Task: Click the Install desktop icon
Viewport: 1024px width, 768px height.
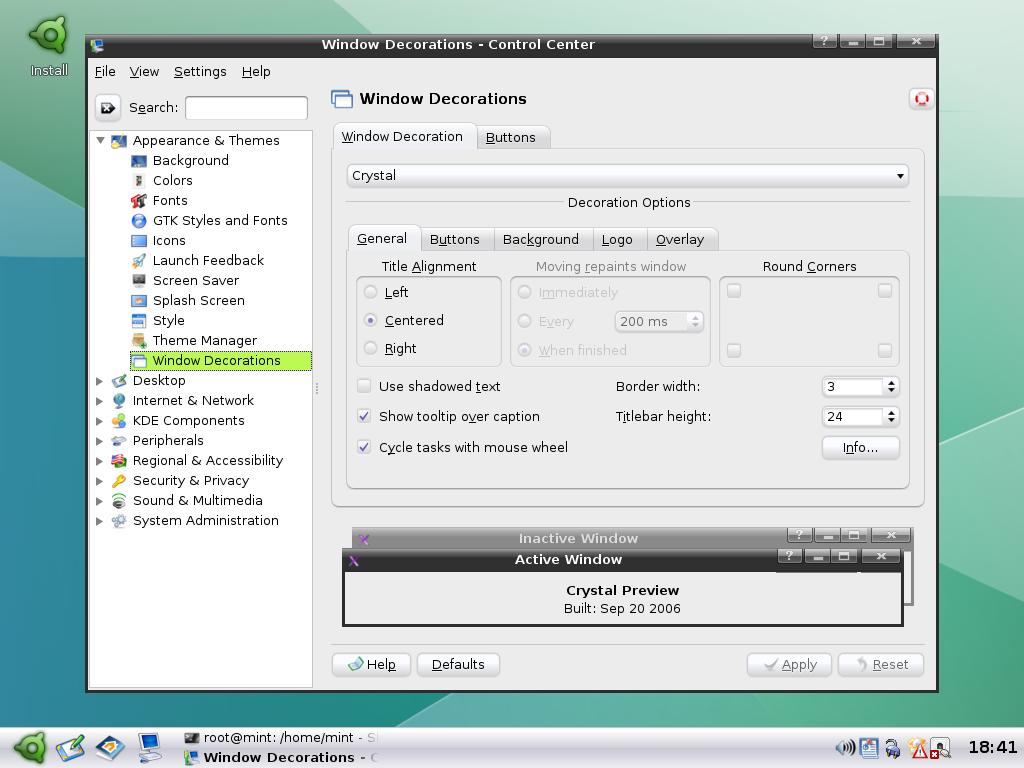Action: click(x=49, y=46)
